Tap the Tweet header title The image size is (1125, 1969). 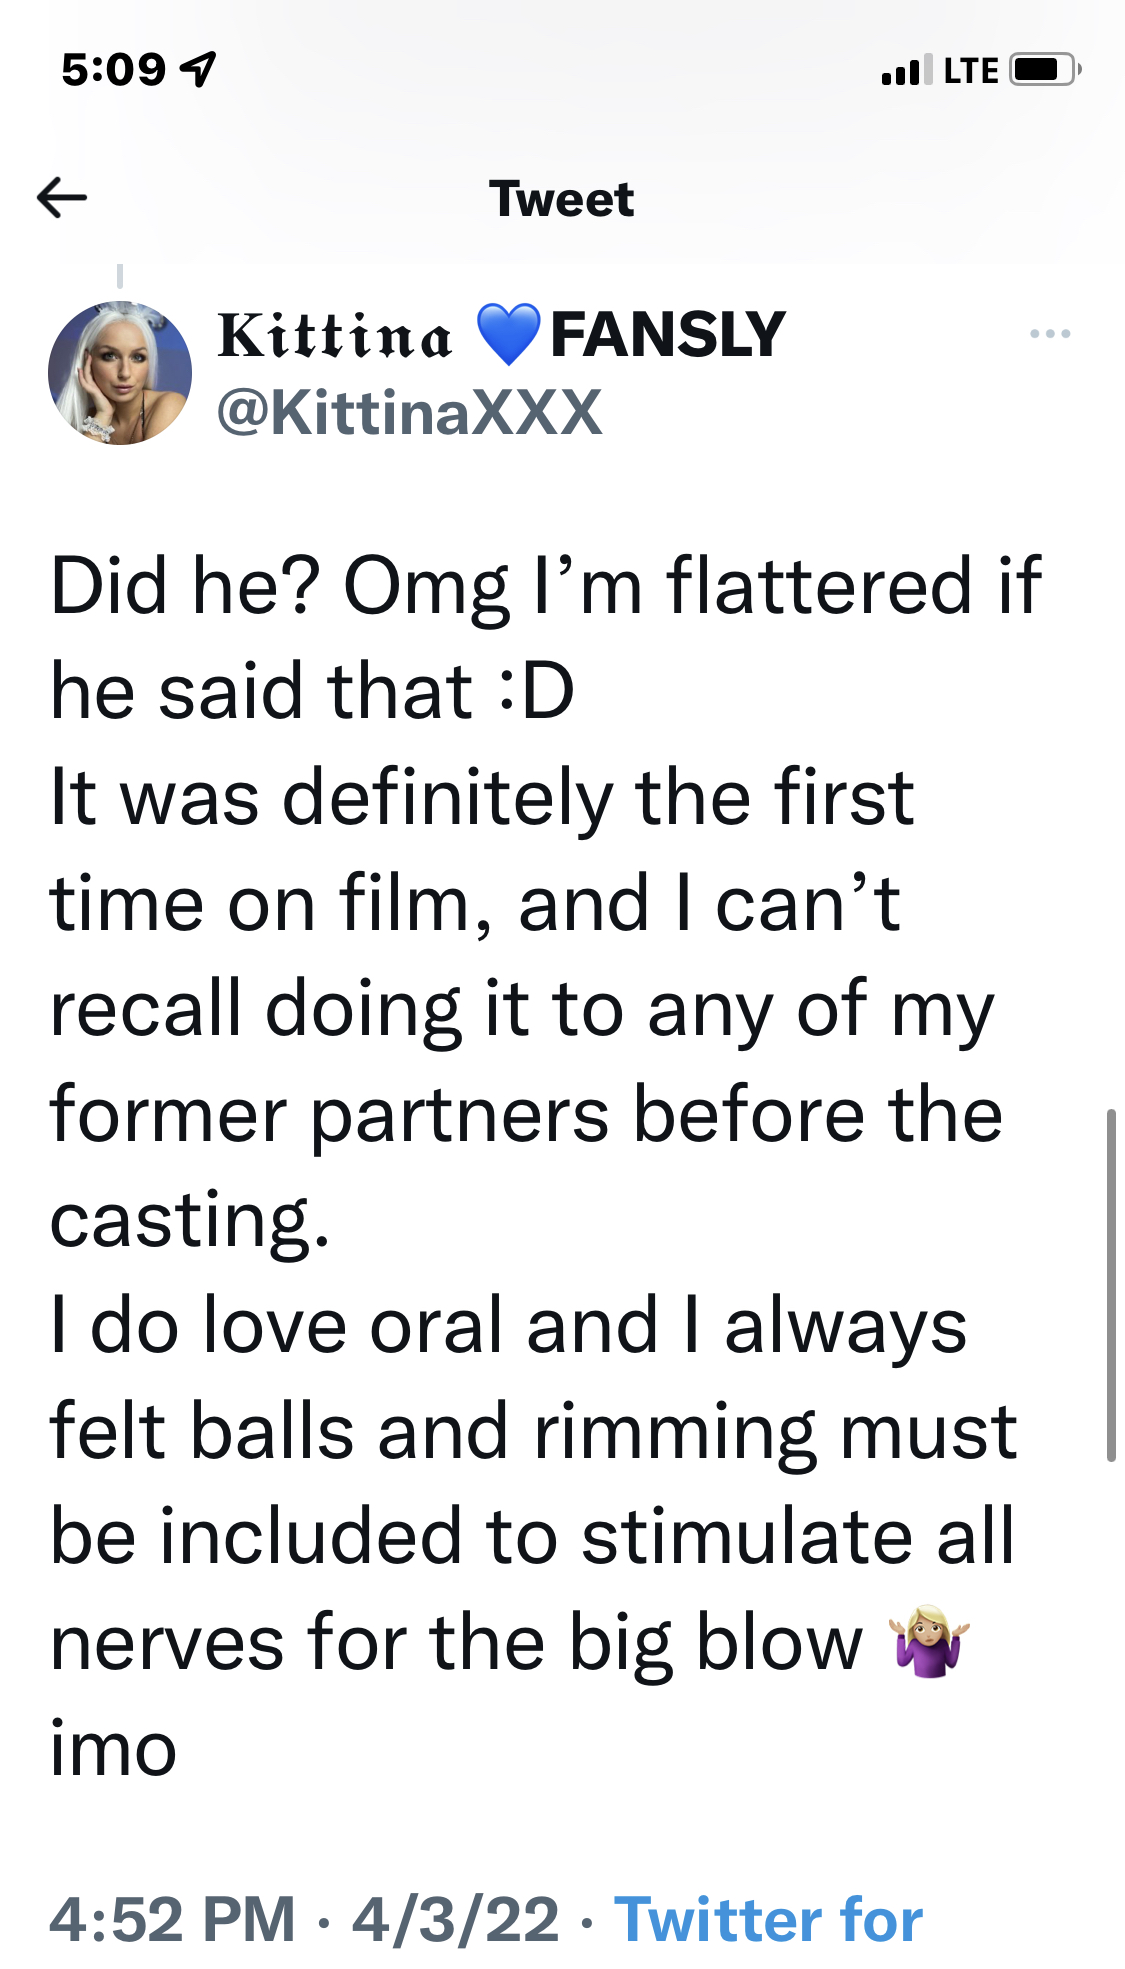tap(561, 198)
